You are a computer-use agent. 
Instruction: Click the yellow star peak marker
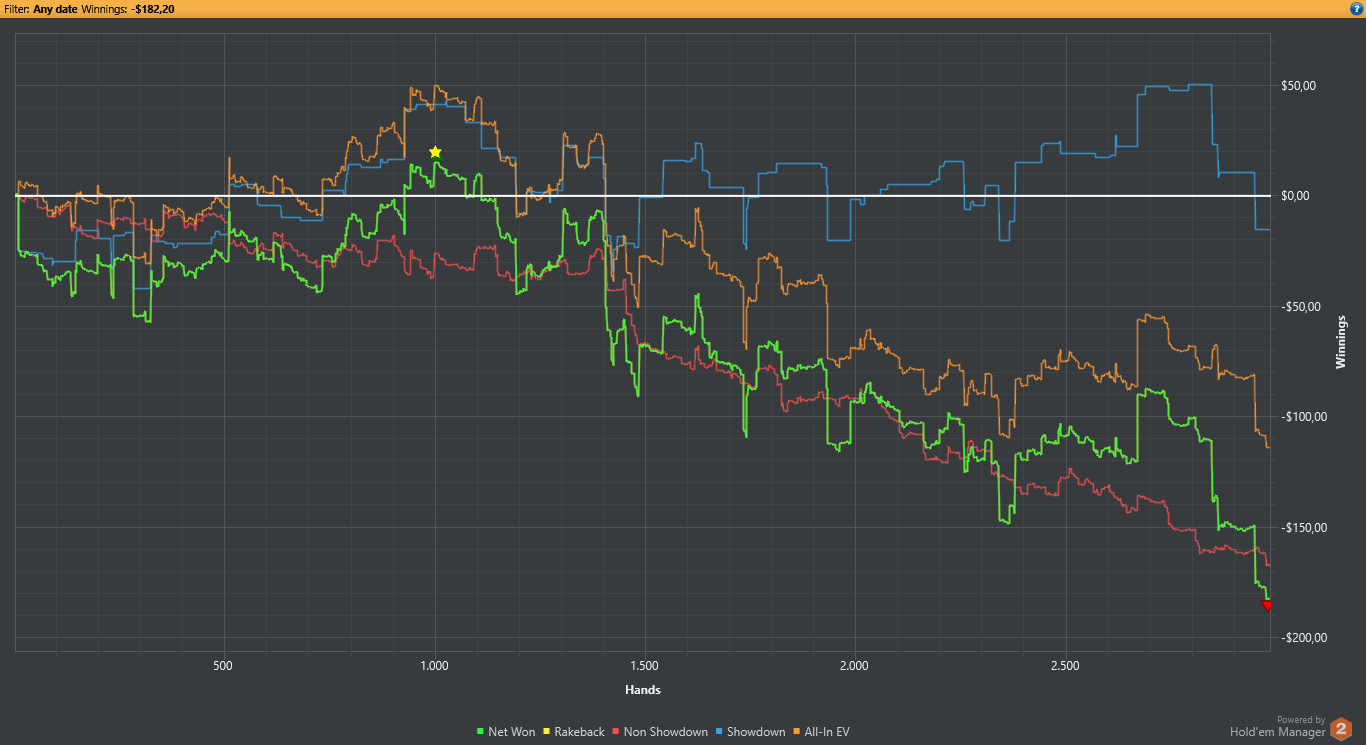[x=435, y=152]
